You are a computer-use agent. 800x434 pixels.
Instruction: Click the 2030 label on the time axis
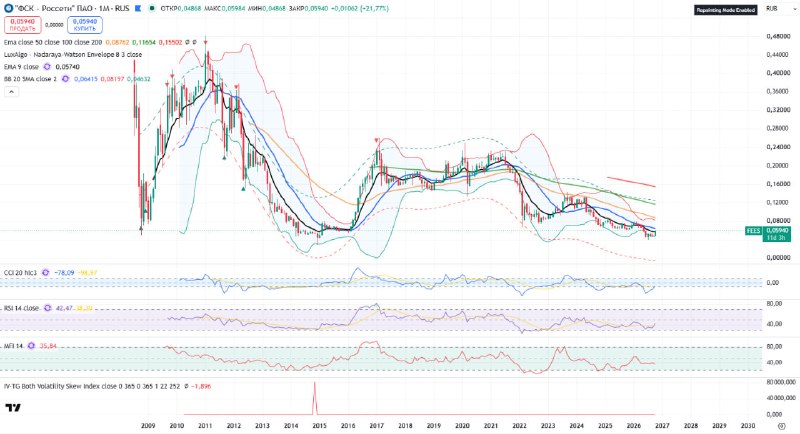click(748, 426)
